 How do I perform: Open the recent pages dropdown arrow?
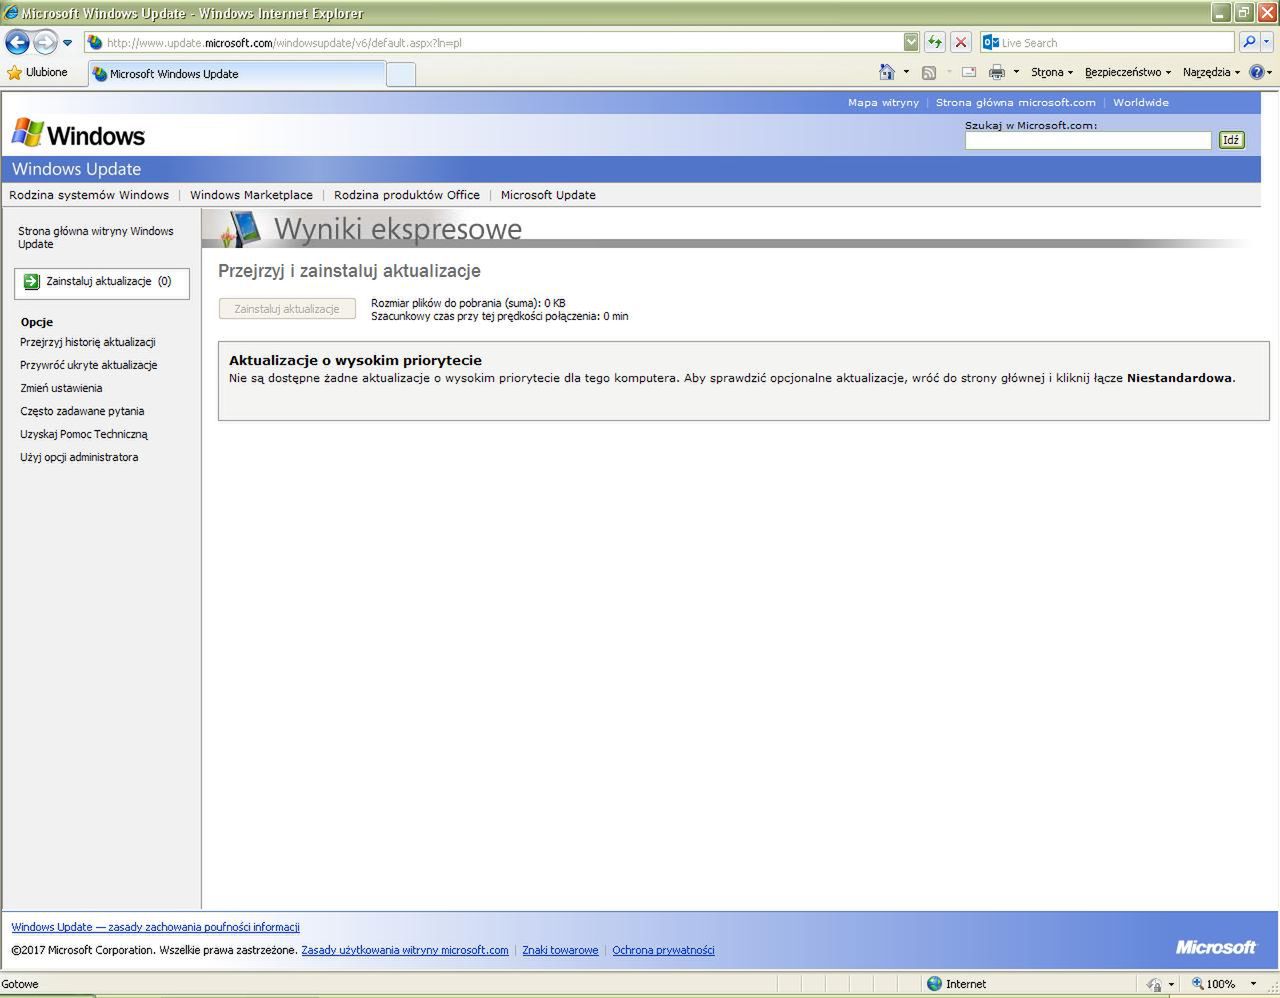pos(67,43)
